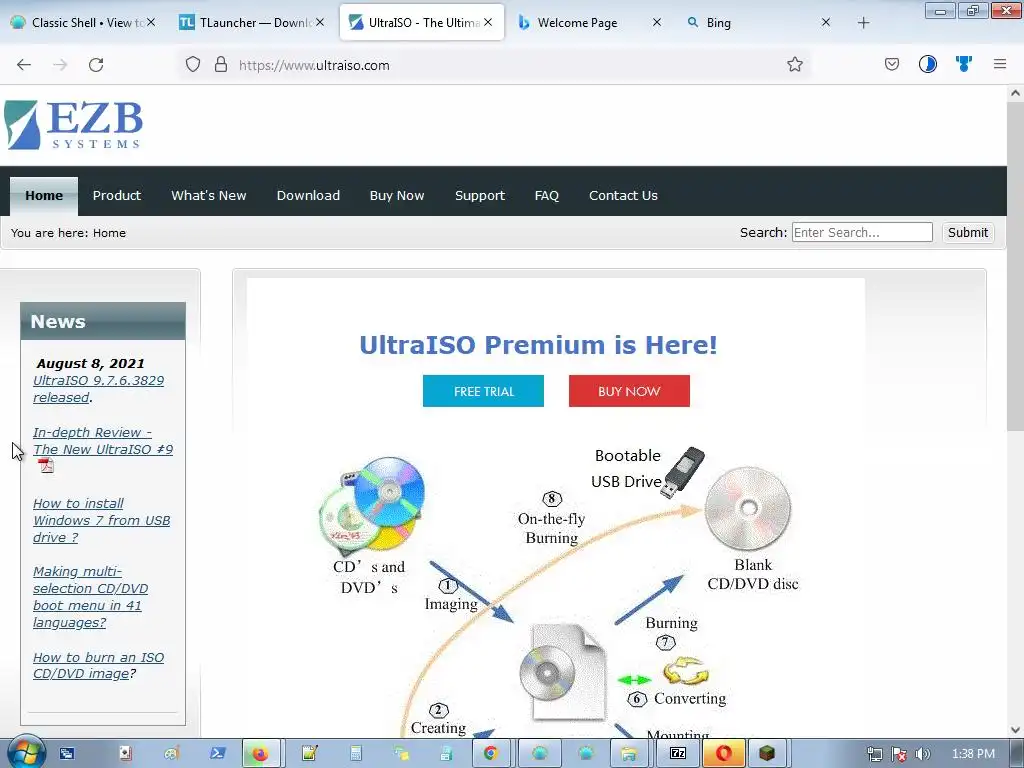This screenshot has width=1024, height=768.
Task: Click the page vertical scrollbar thumb
Action: click(1015, 266)
